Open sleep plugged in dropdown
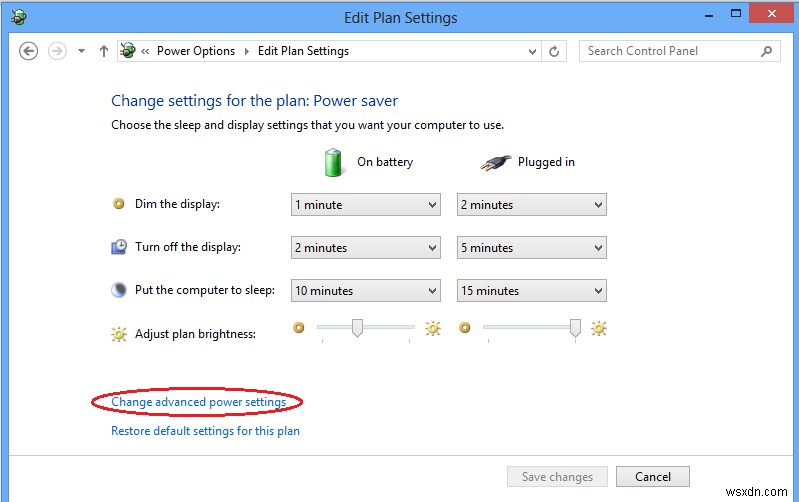799x502 pixels. click(x=531, y=291)
